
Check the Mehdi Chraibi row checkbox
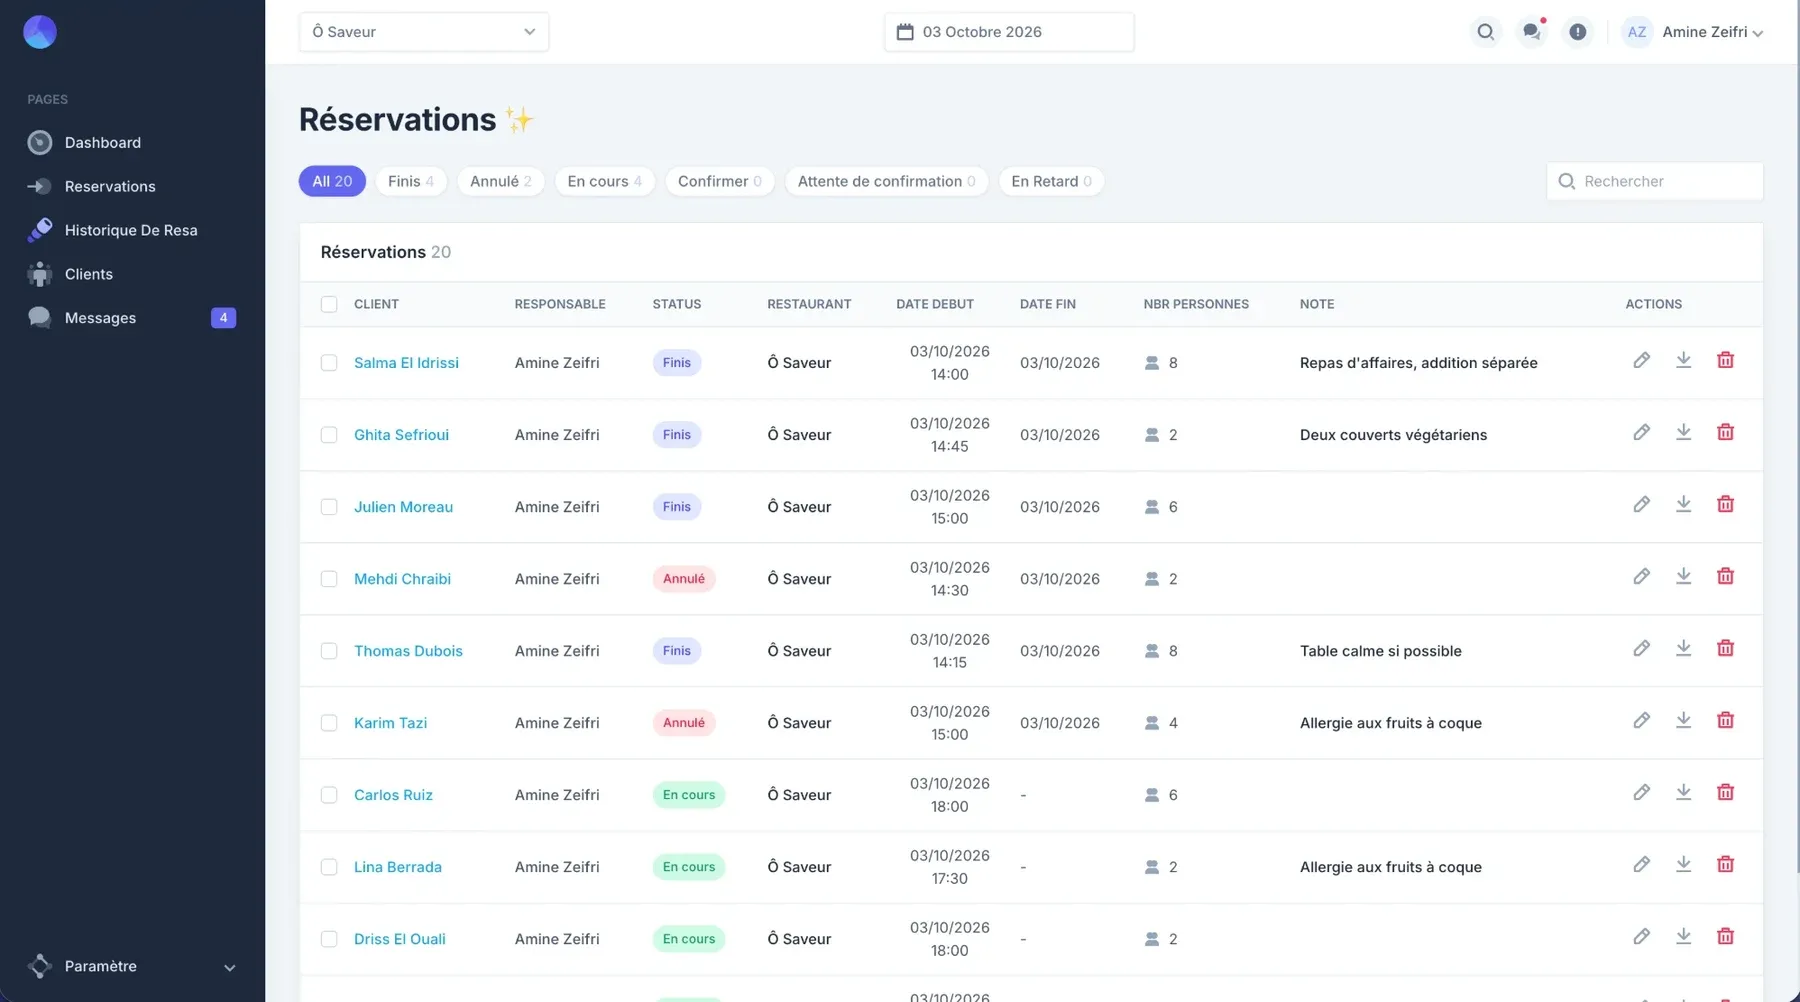[x=329, y=579]
